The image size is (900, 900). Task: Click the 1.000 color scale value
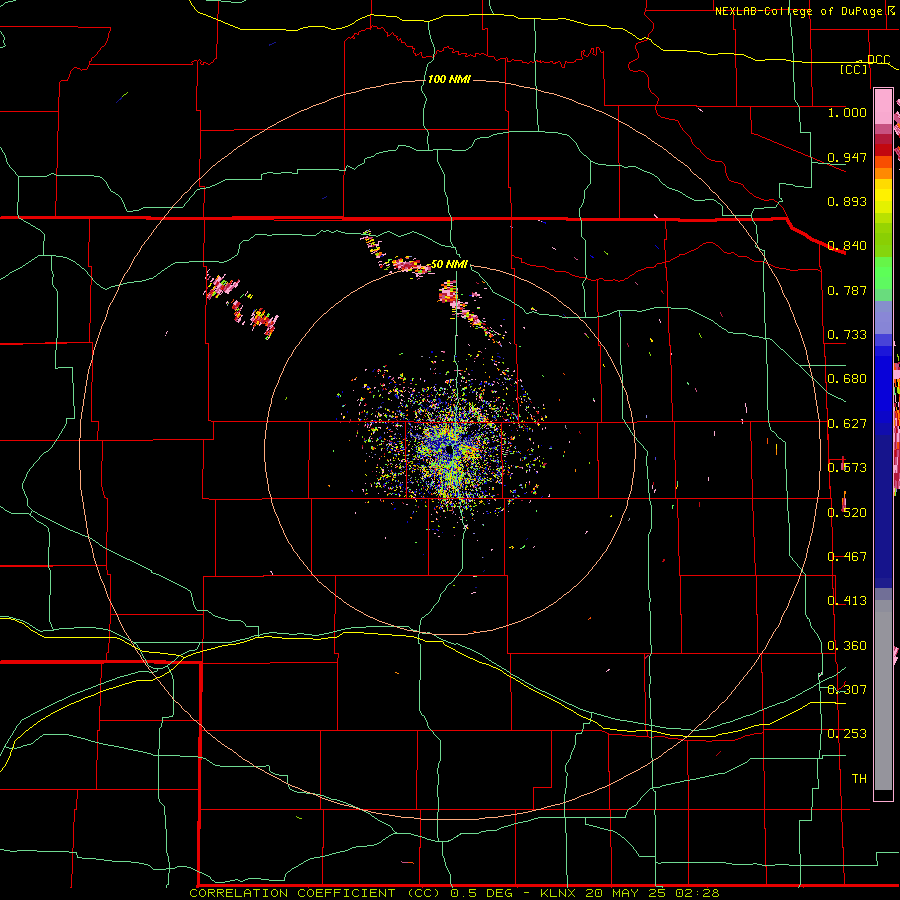(847, 113)
